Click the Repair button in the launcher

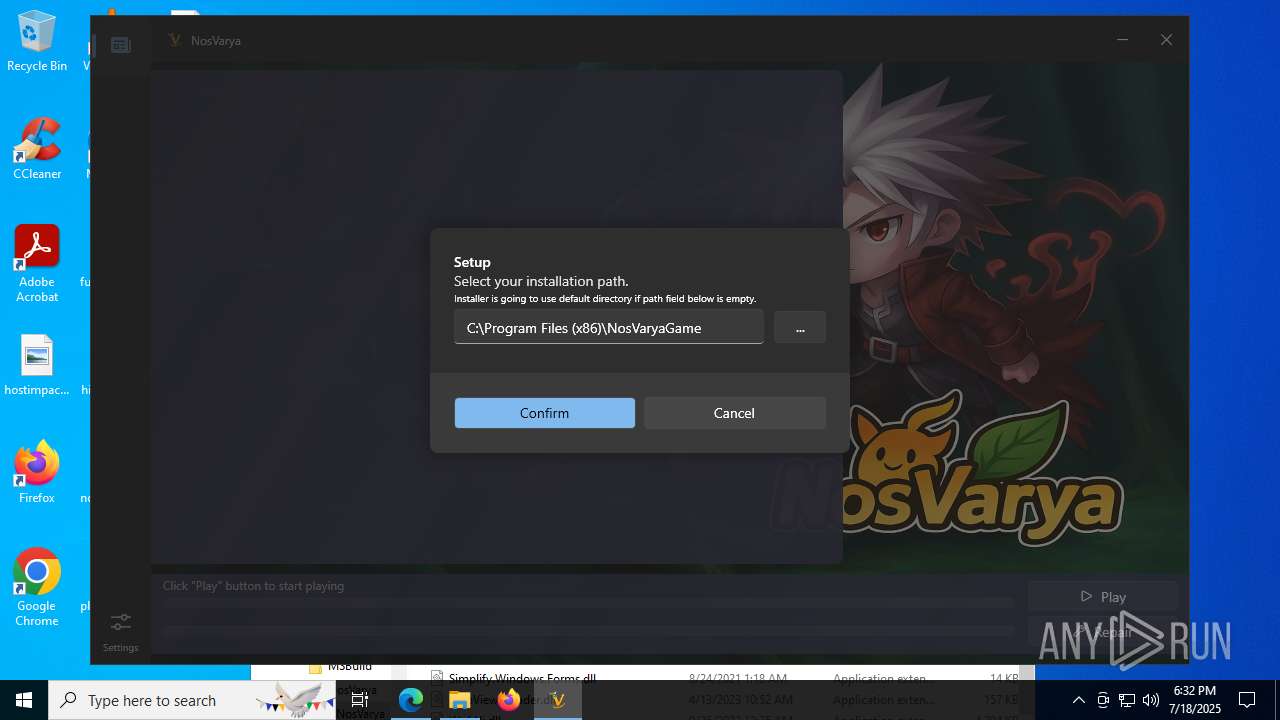point(1103,631)
